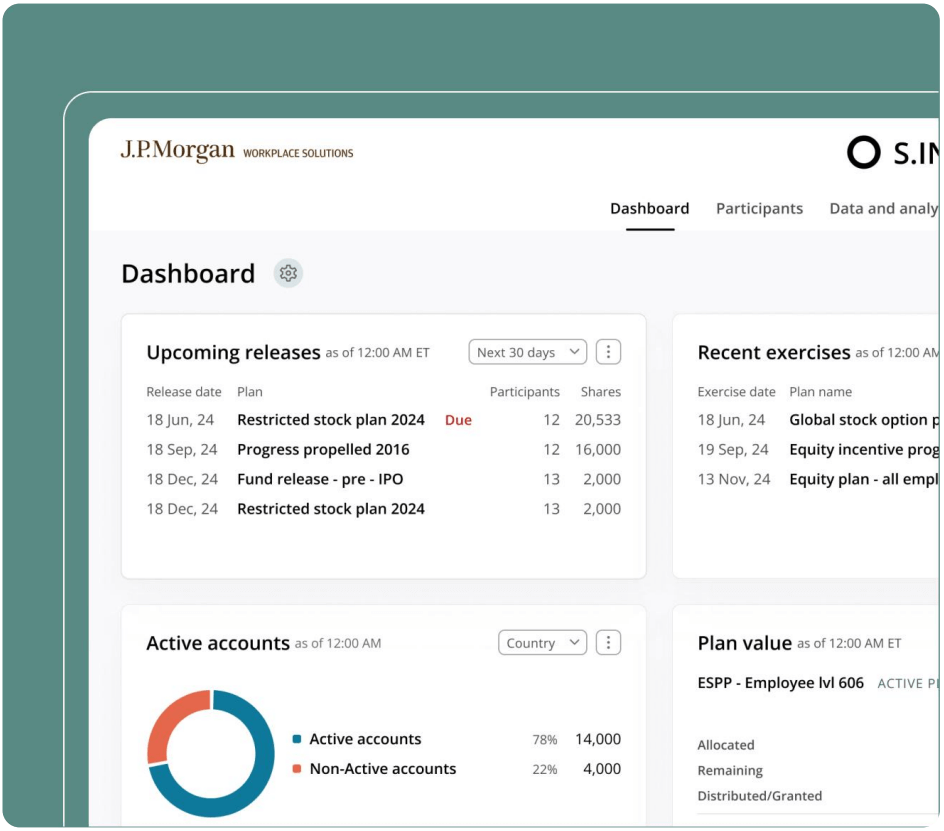Switch to the Participants tab
This screenshot has width=944, height=831.
759,209
